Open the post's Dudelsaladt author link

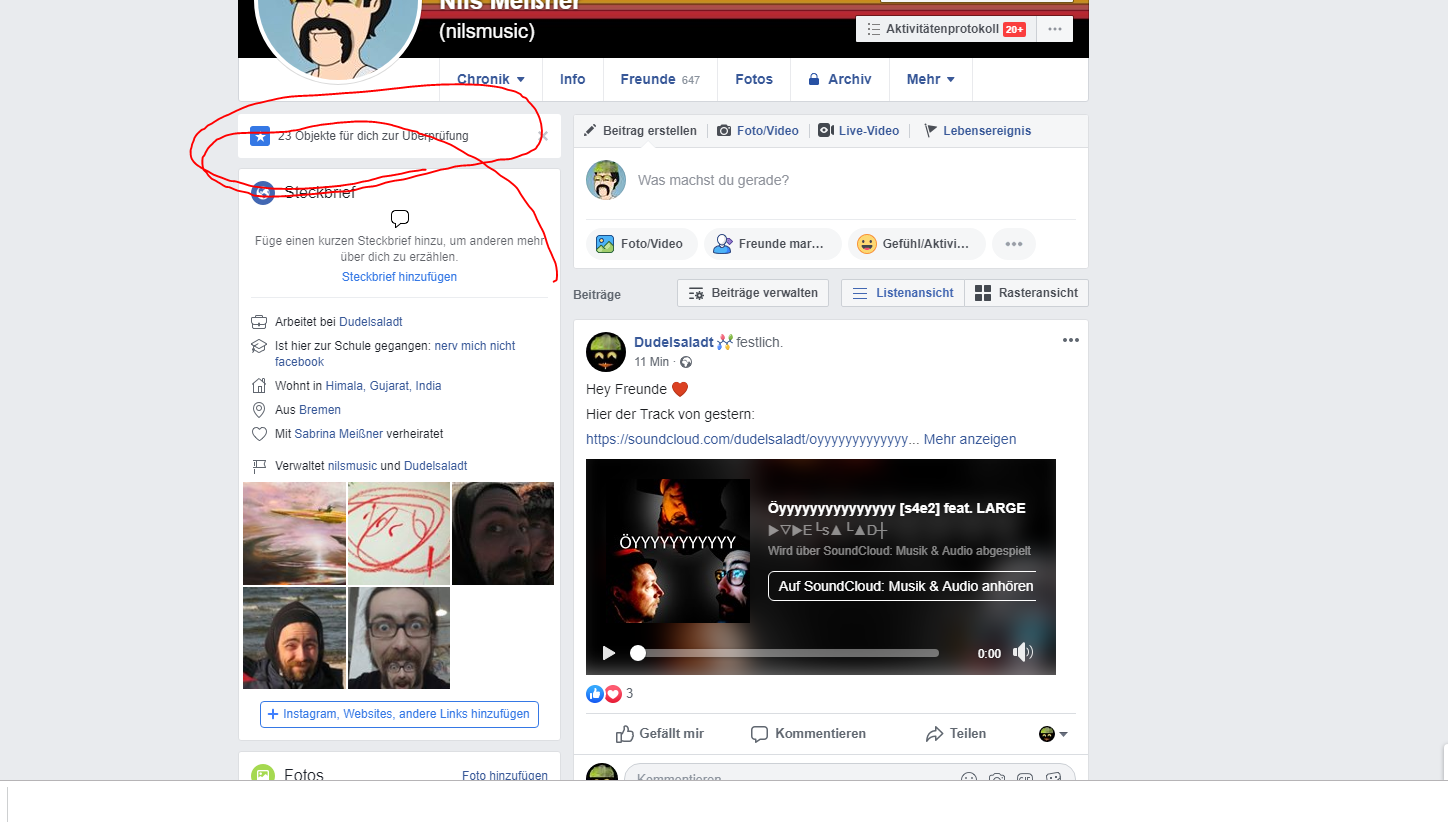click(x=674, y=342)
